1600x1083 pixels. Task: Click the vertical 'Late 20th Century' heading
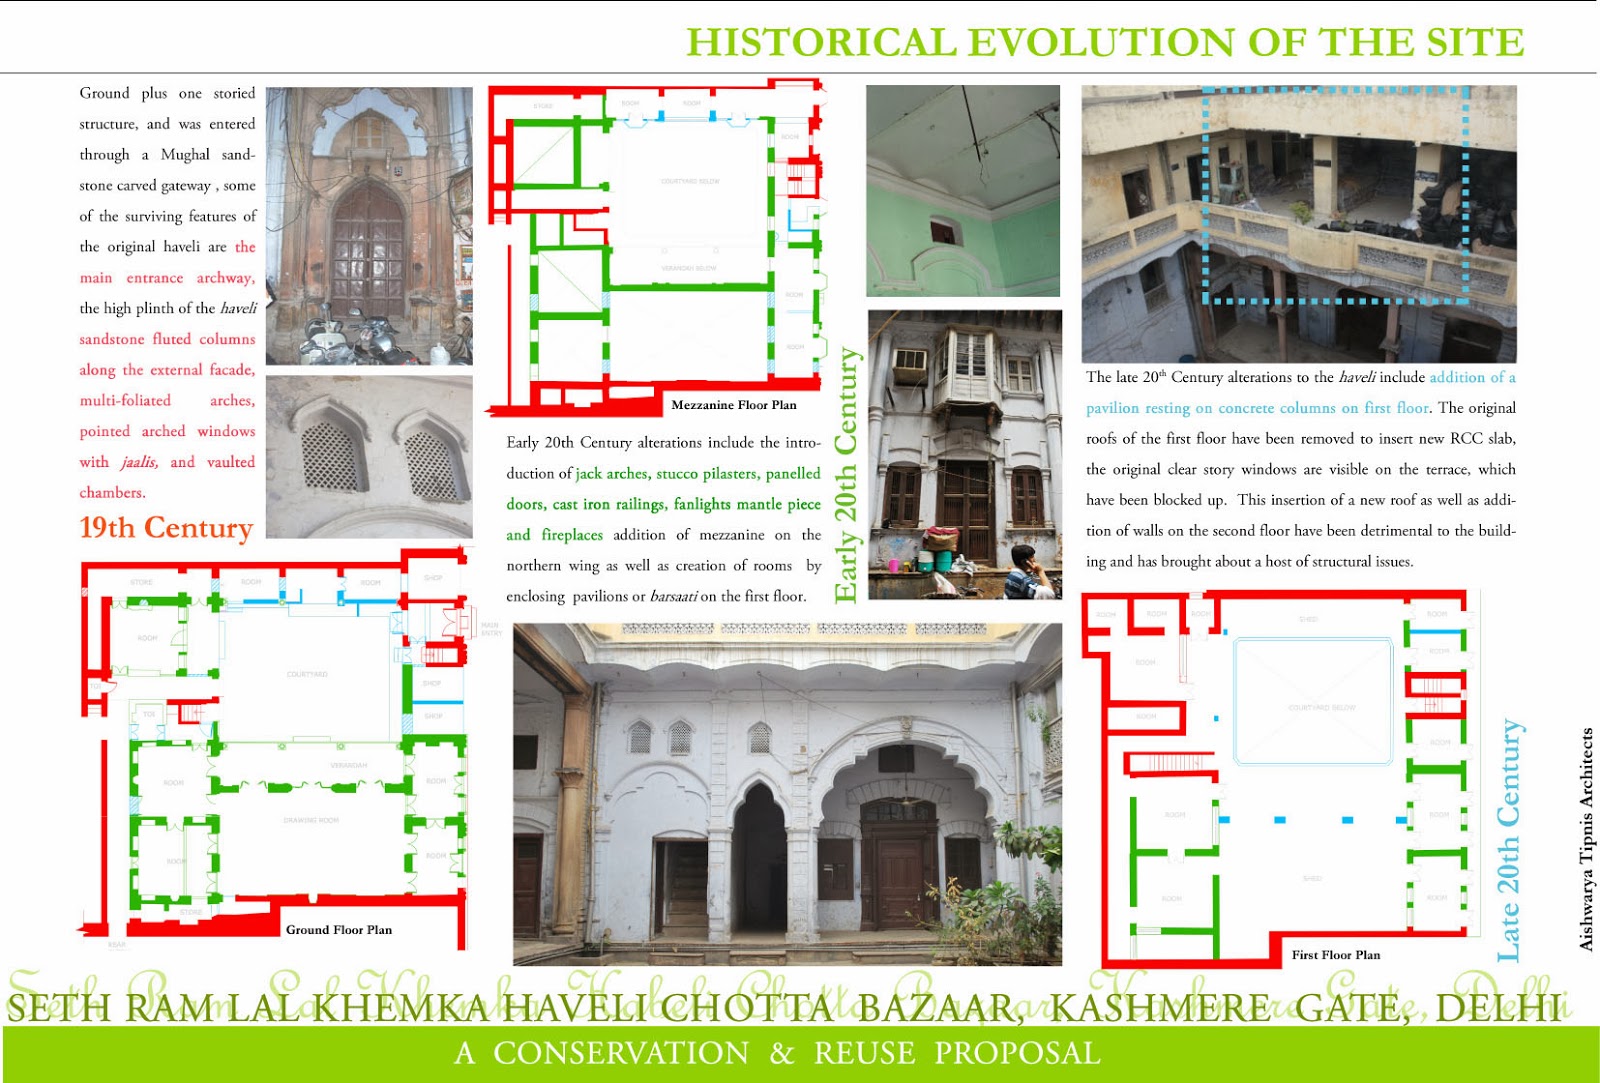click(x=1508, y=840)
